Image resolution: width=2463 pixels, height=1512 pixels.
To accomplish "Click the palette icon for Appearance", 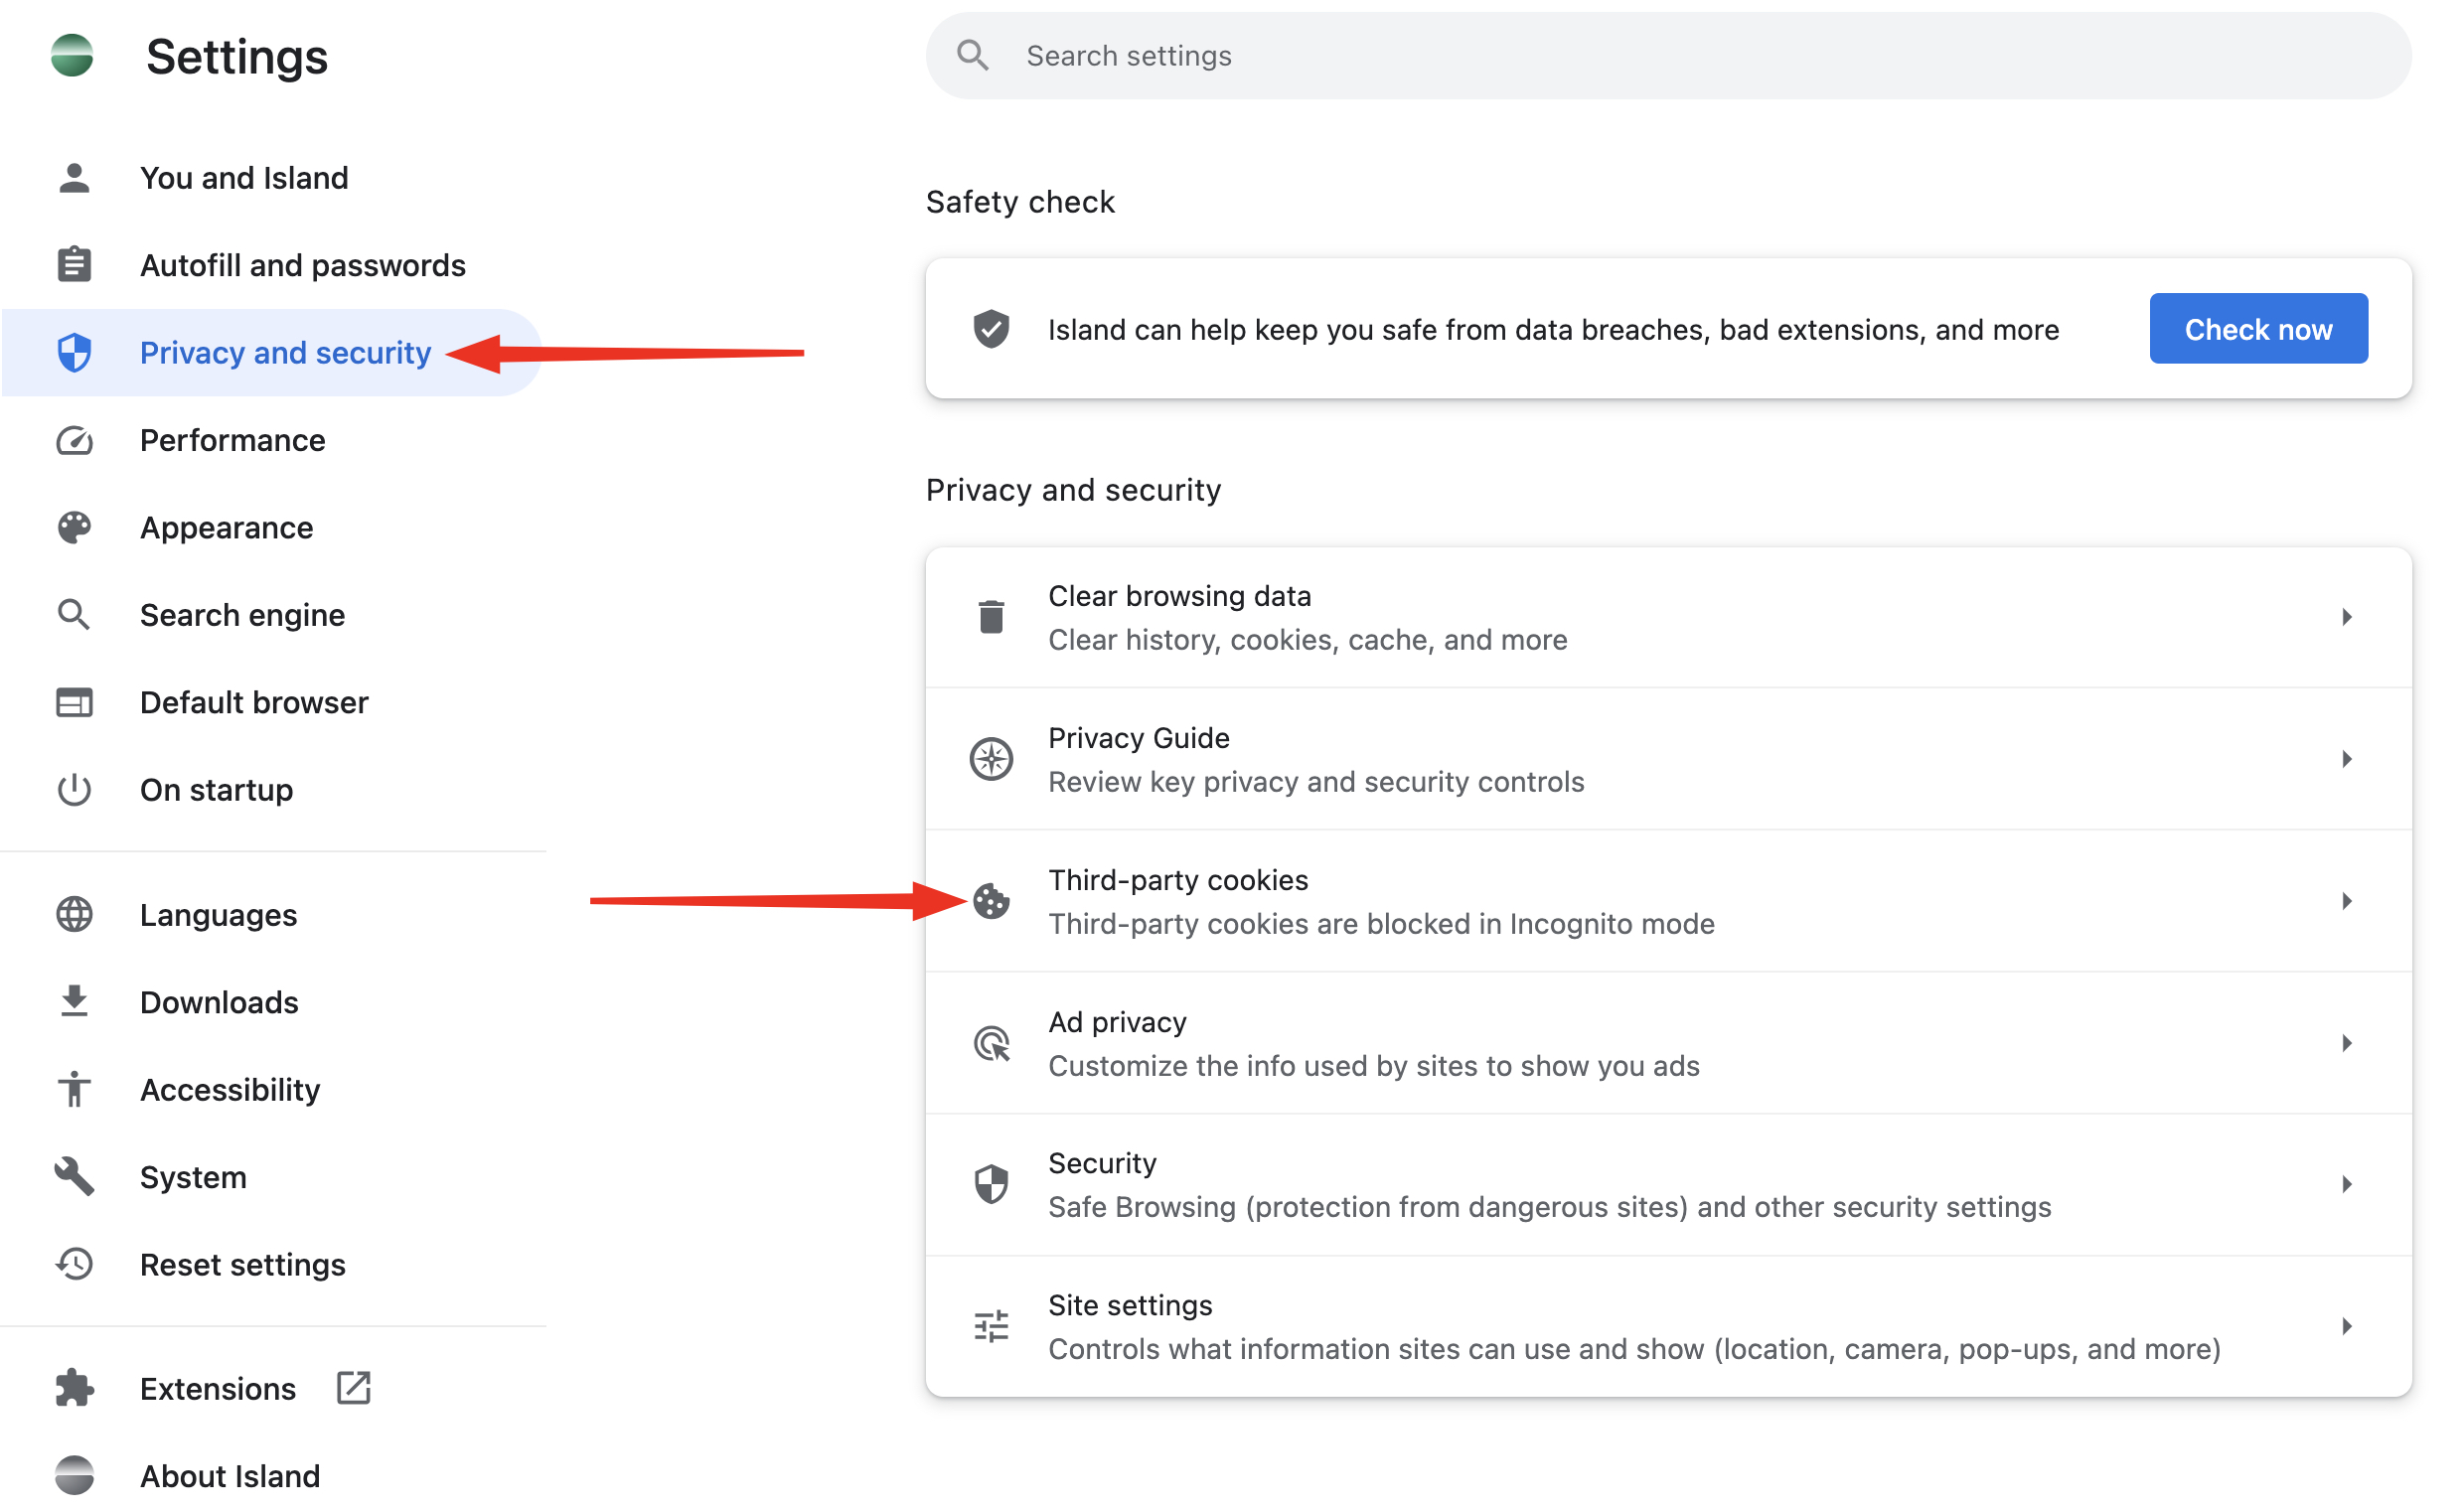I will [x=74, y=527].
